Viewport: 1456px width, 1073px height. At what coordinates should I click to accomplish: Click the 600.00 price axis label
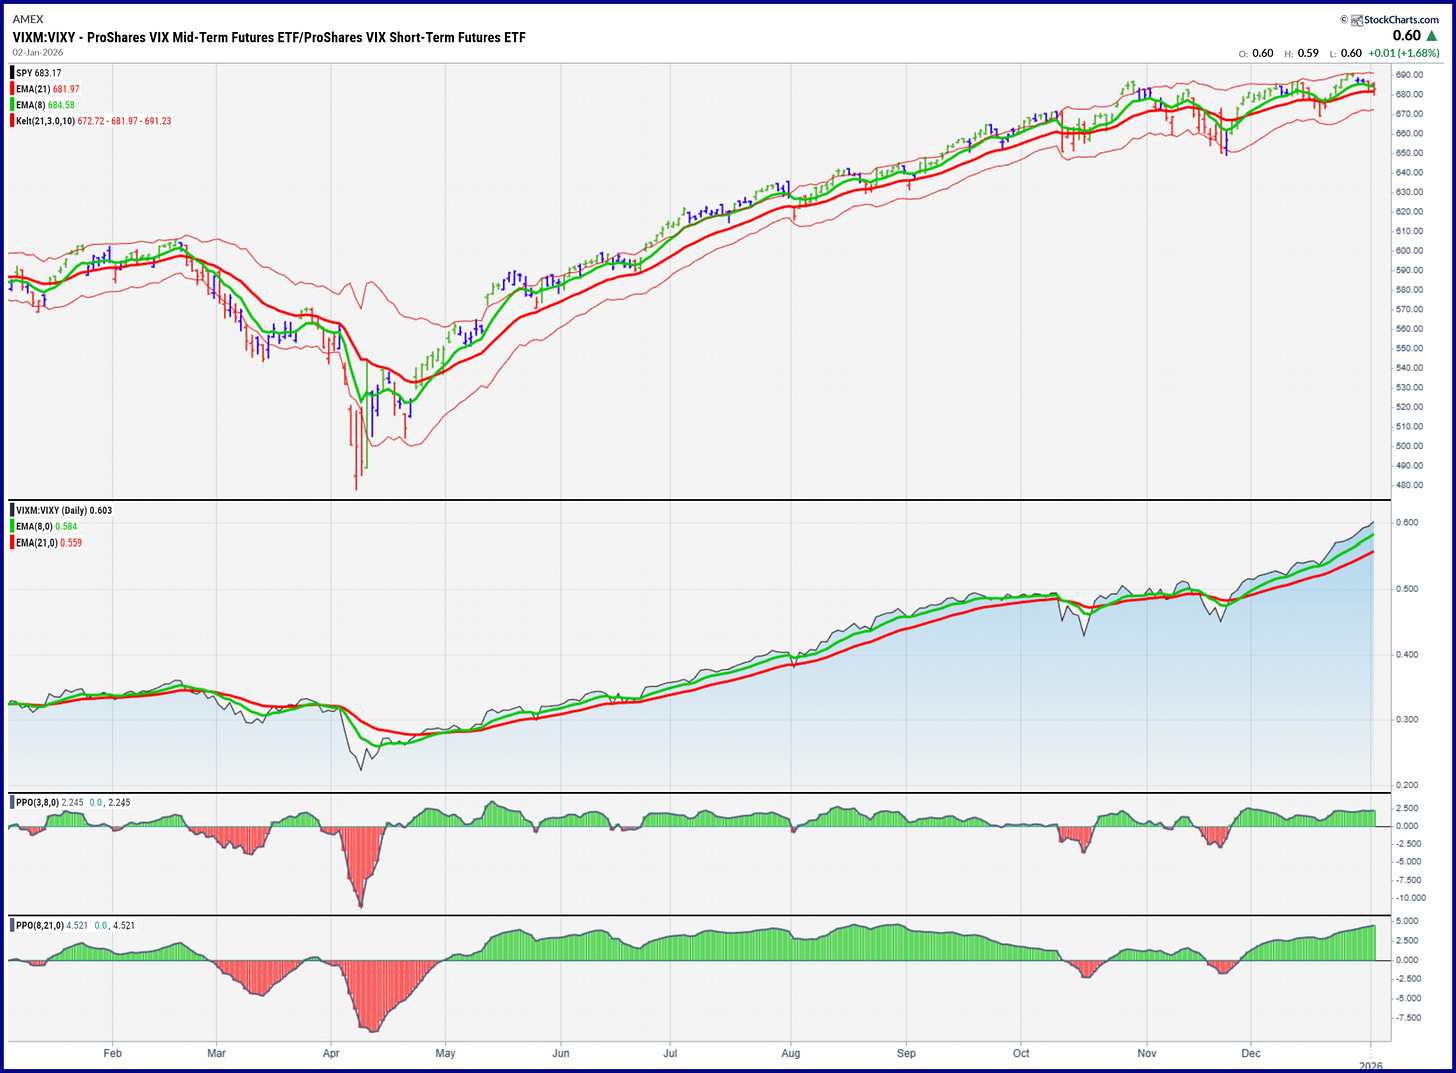[1409, 251]
